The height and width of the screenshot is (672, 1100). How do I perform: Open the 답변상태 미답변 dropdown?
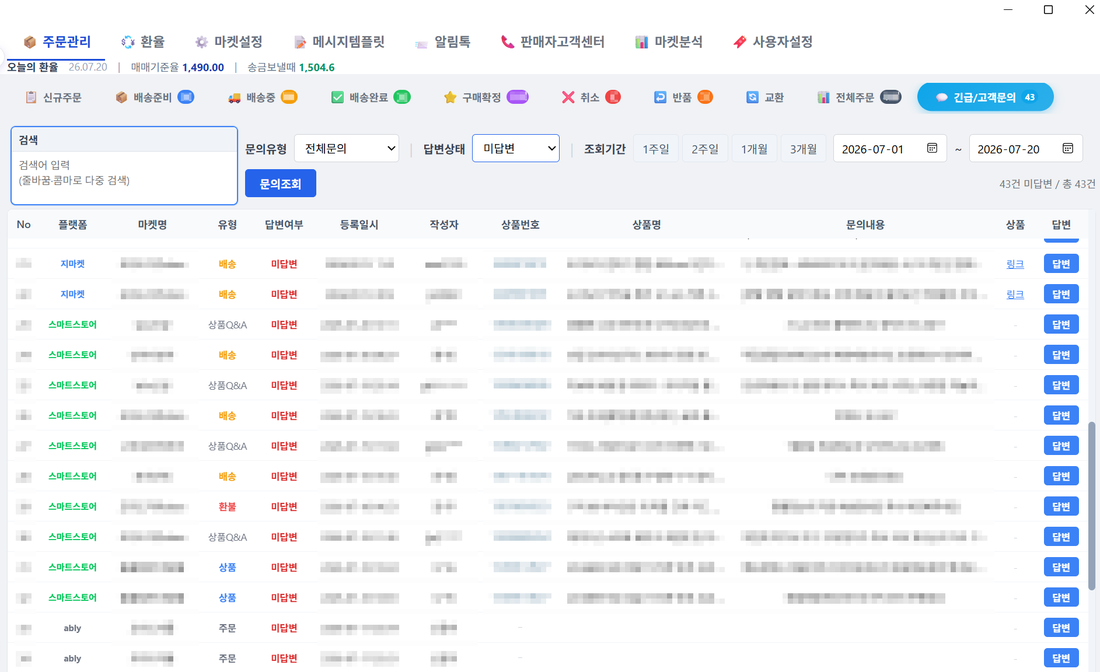[x=516, y=149]
